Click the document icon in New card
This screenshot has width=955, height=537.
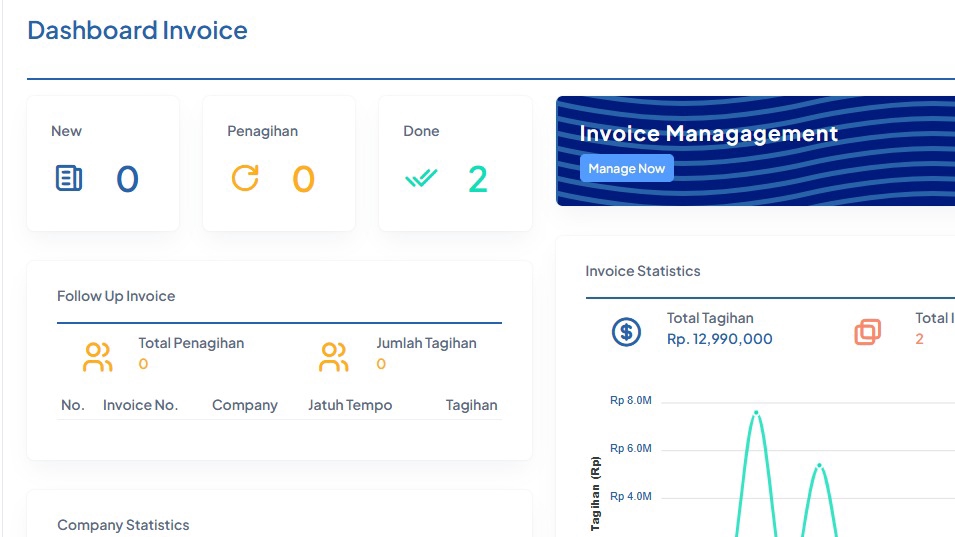(69, 179)
